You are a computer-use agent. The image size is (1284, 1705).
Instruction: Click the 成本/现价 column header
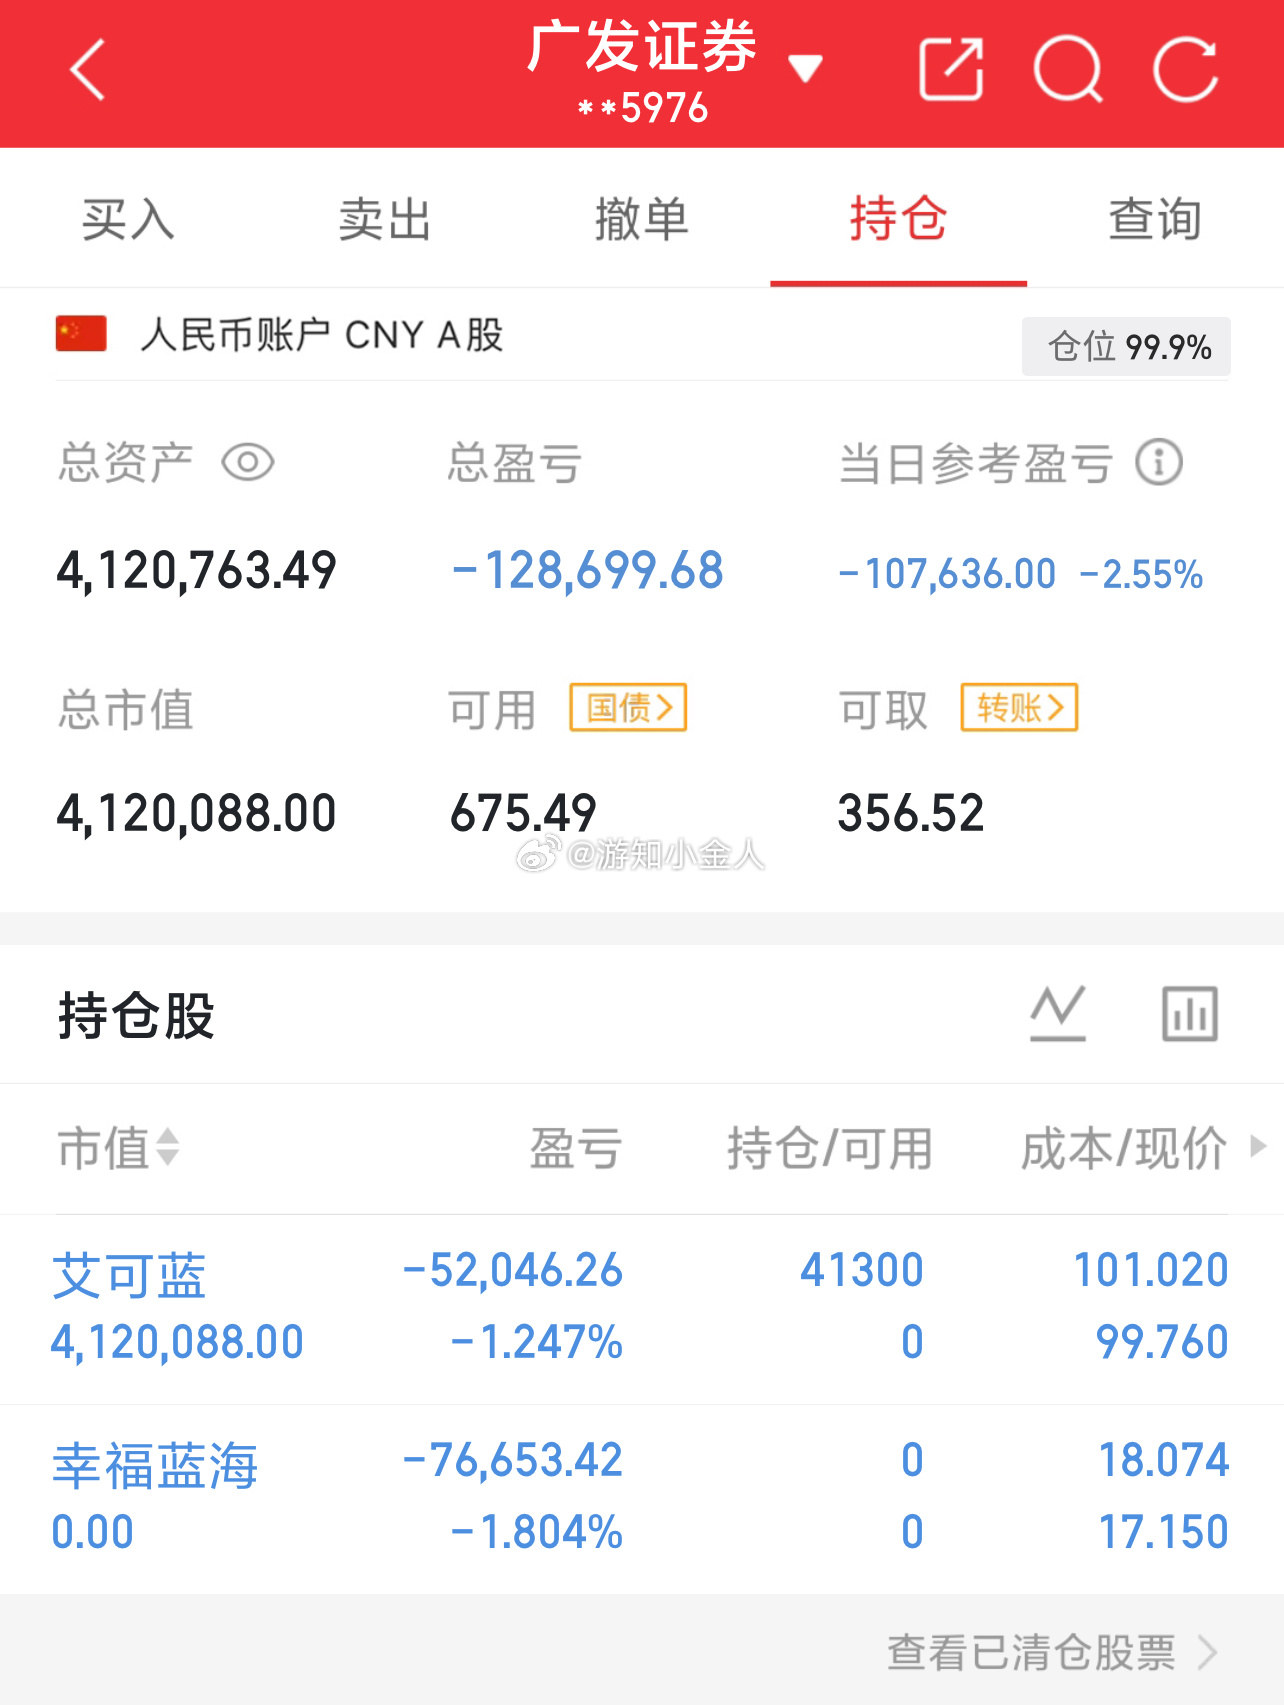(1123, 1148)
